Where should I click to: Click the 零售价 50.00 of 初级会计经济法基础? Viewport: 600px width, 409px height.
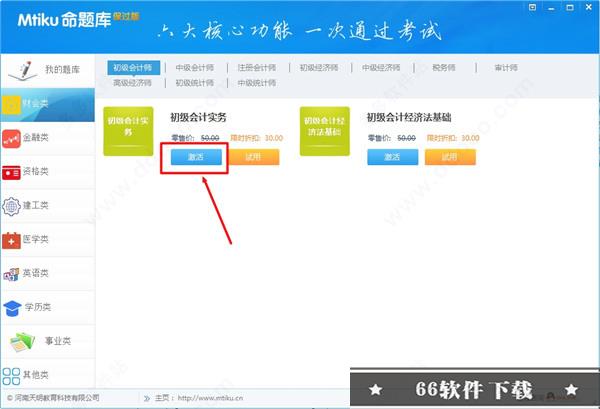[x=392, y=138]
